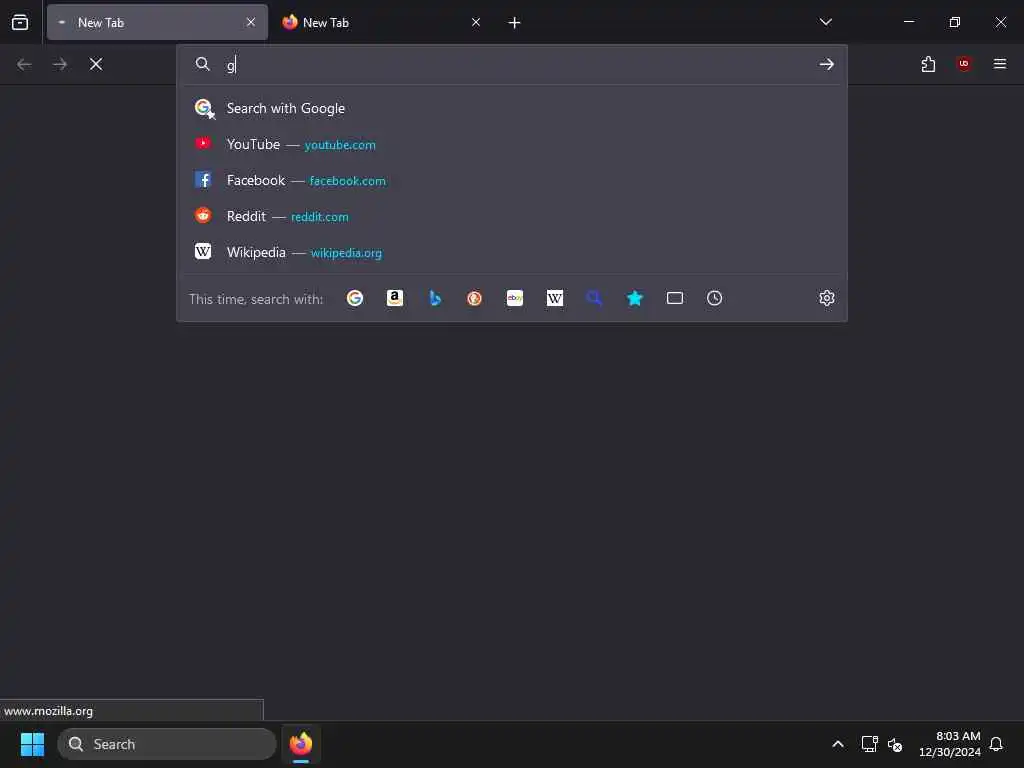Search History with the clock icon

(714, 298)
